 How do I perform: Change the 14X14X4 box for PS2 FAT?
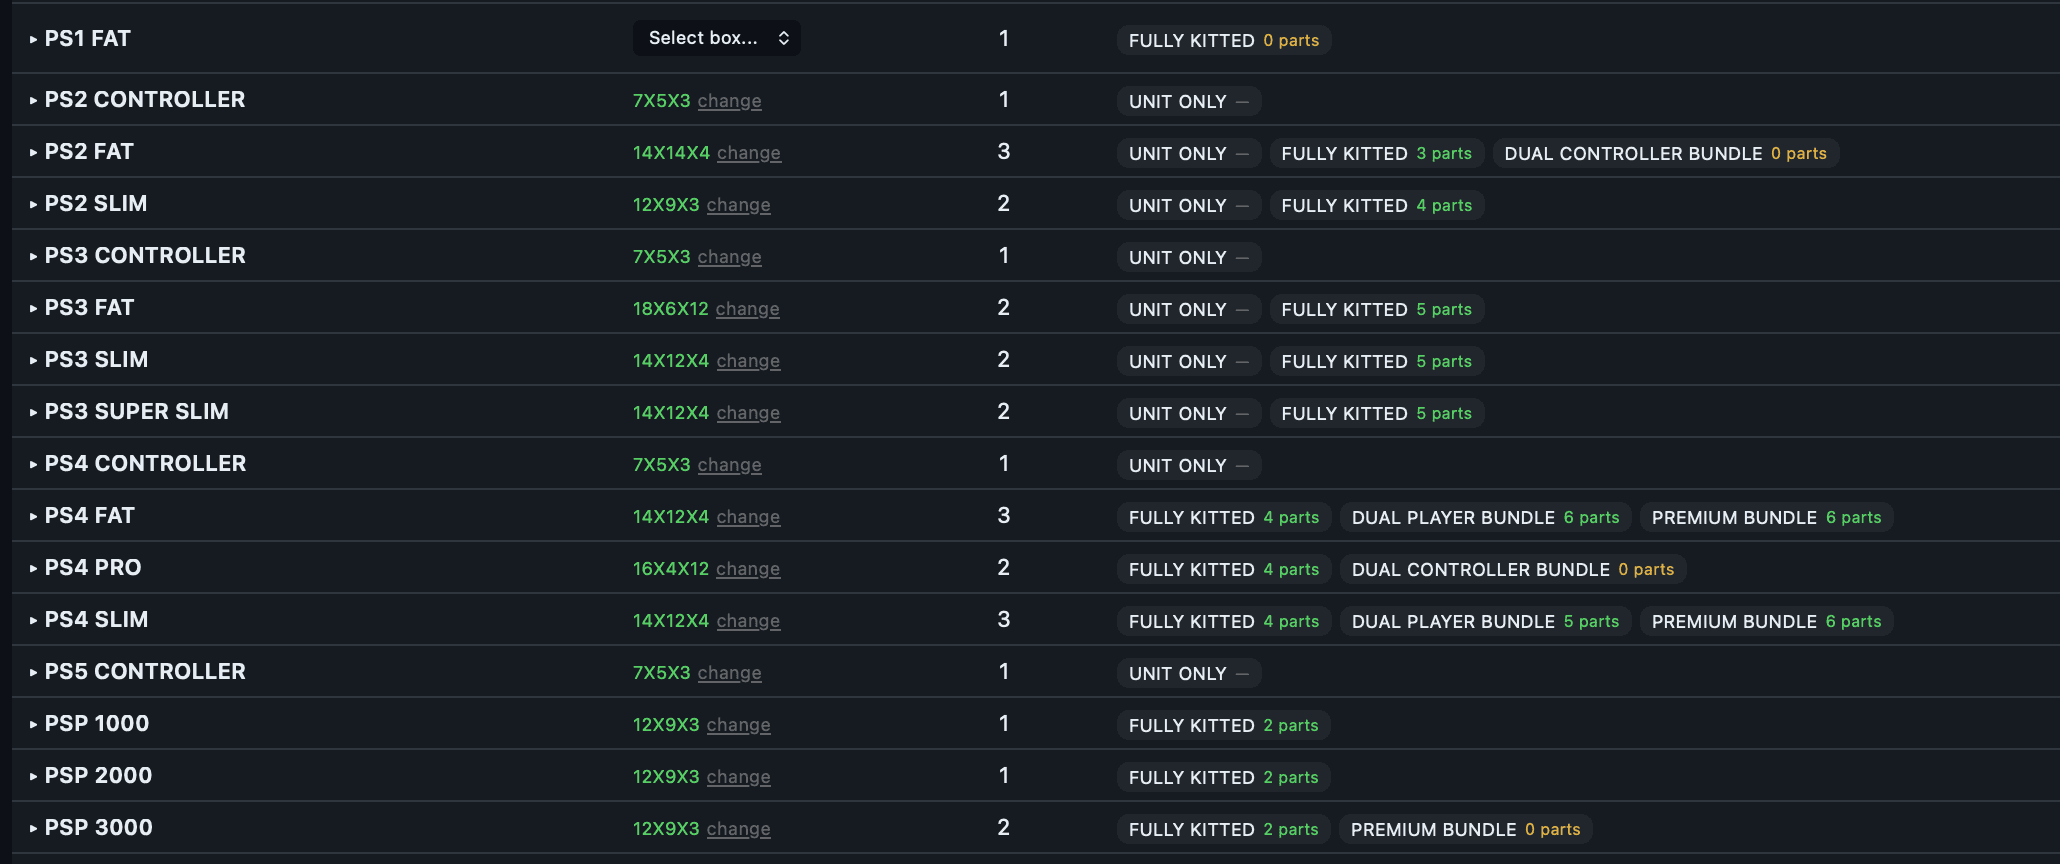click(x=748, y=153)
